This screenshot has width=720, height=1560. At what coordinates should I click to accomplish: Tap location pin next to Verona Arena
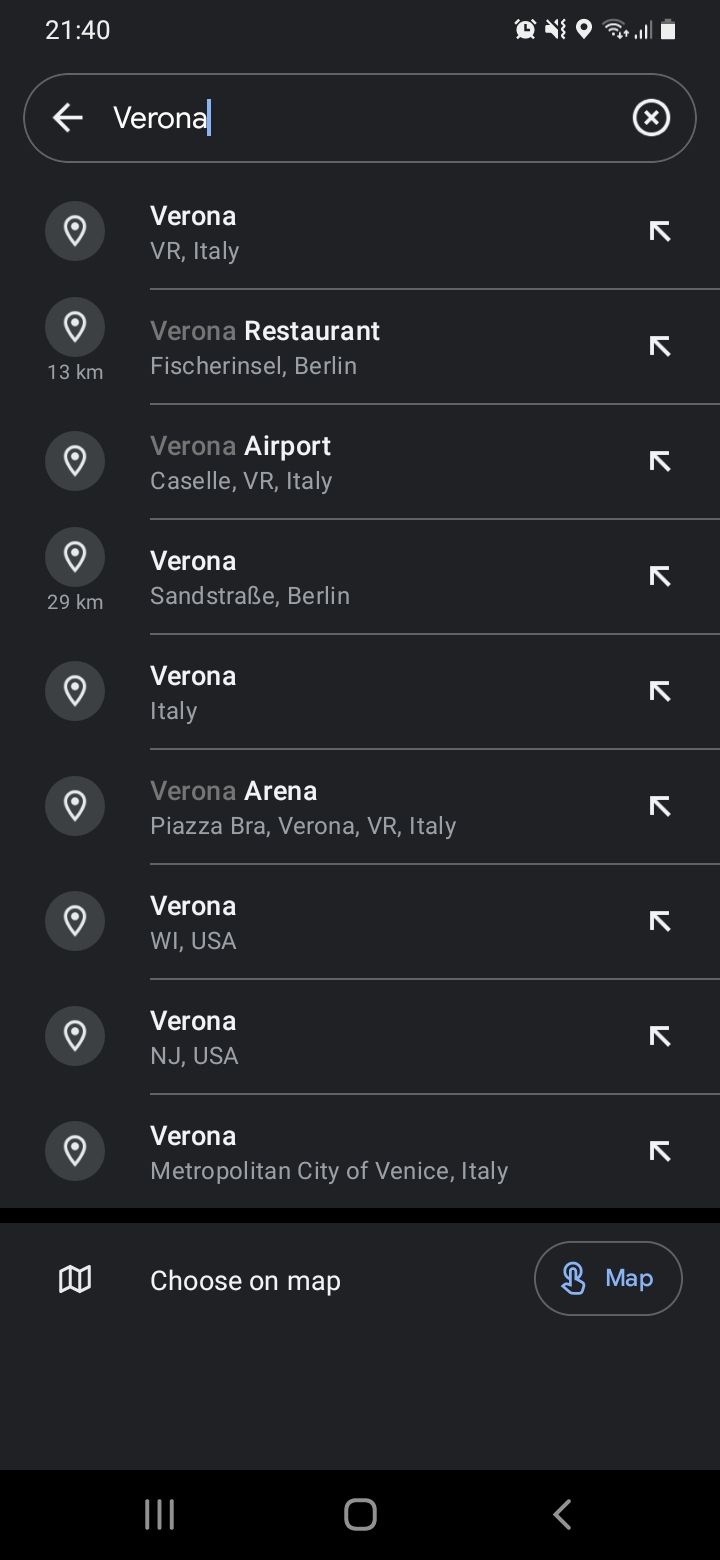[75, 806]
